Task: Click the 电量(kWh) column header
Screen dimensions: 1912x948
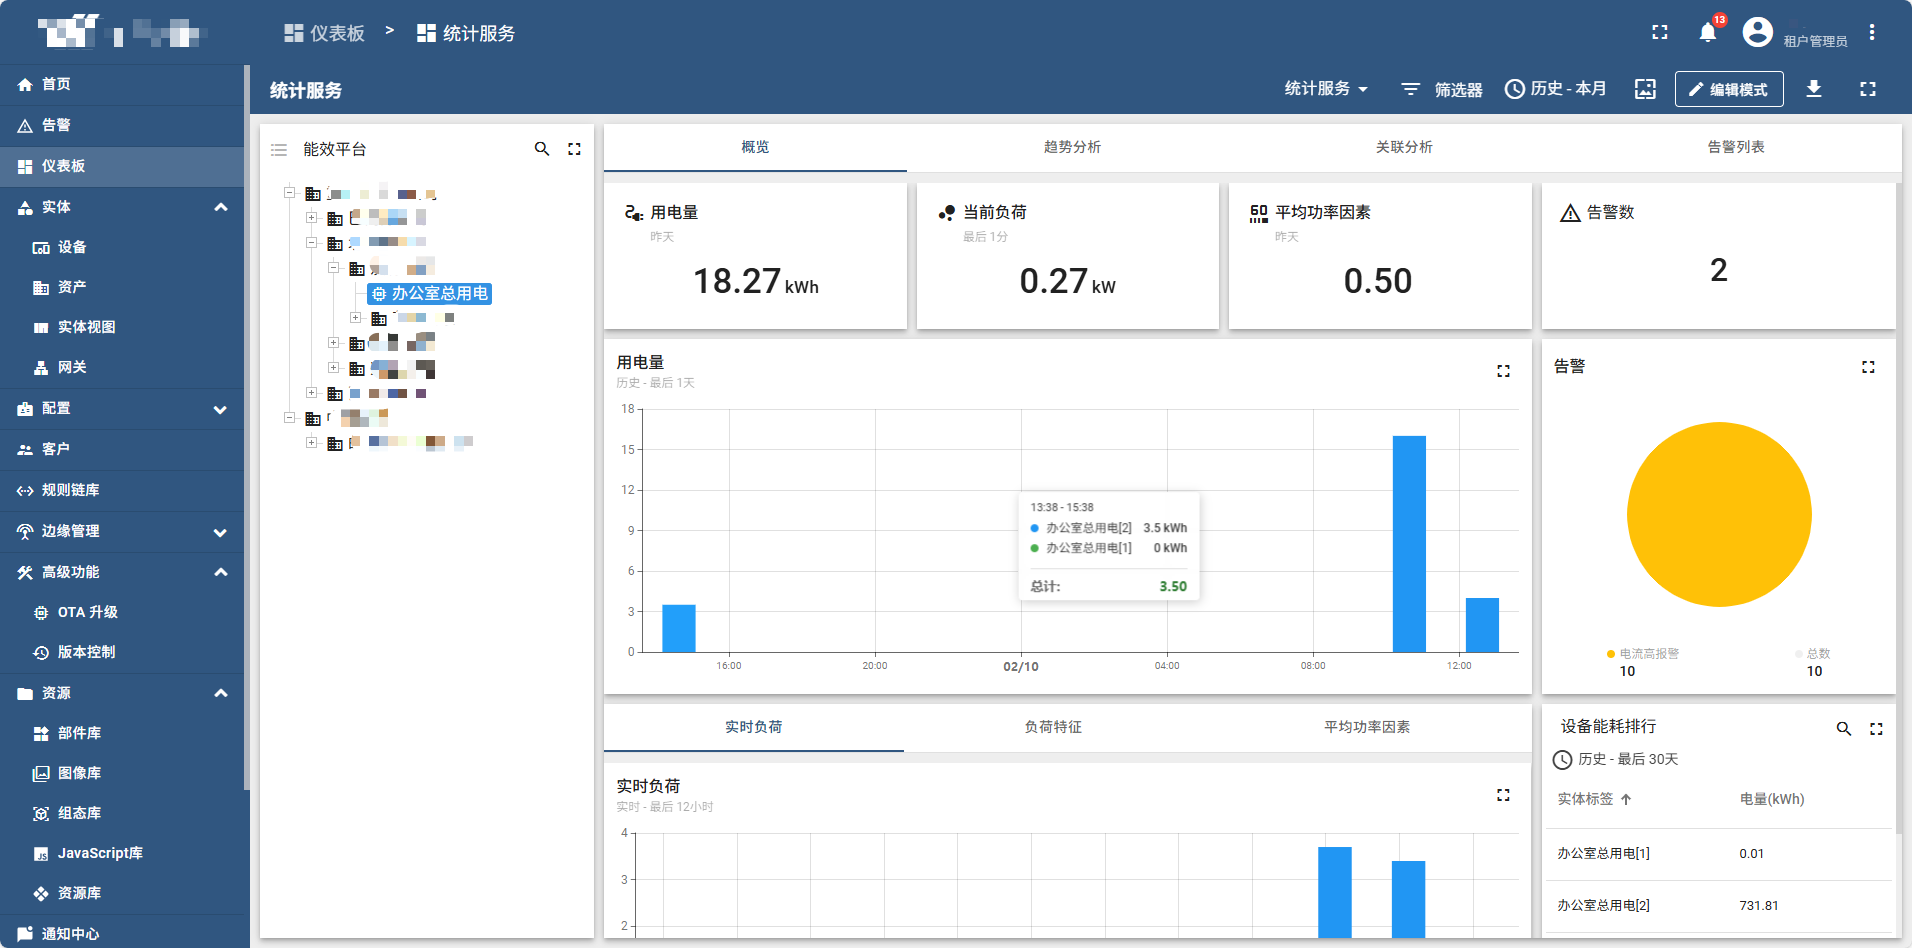Action: (x=1772, y=799)
